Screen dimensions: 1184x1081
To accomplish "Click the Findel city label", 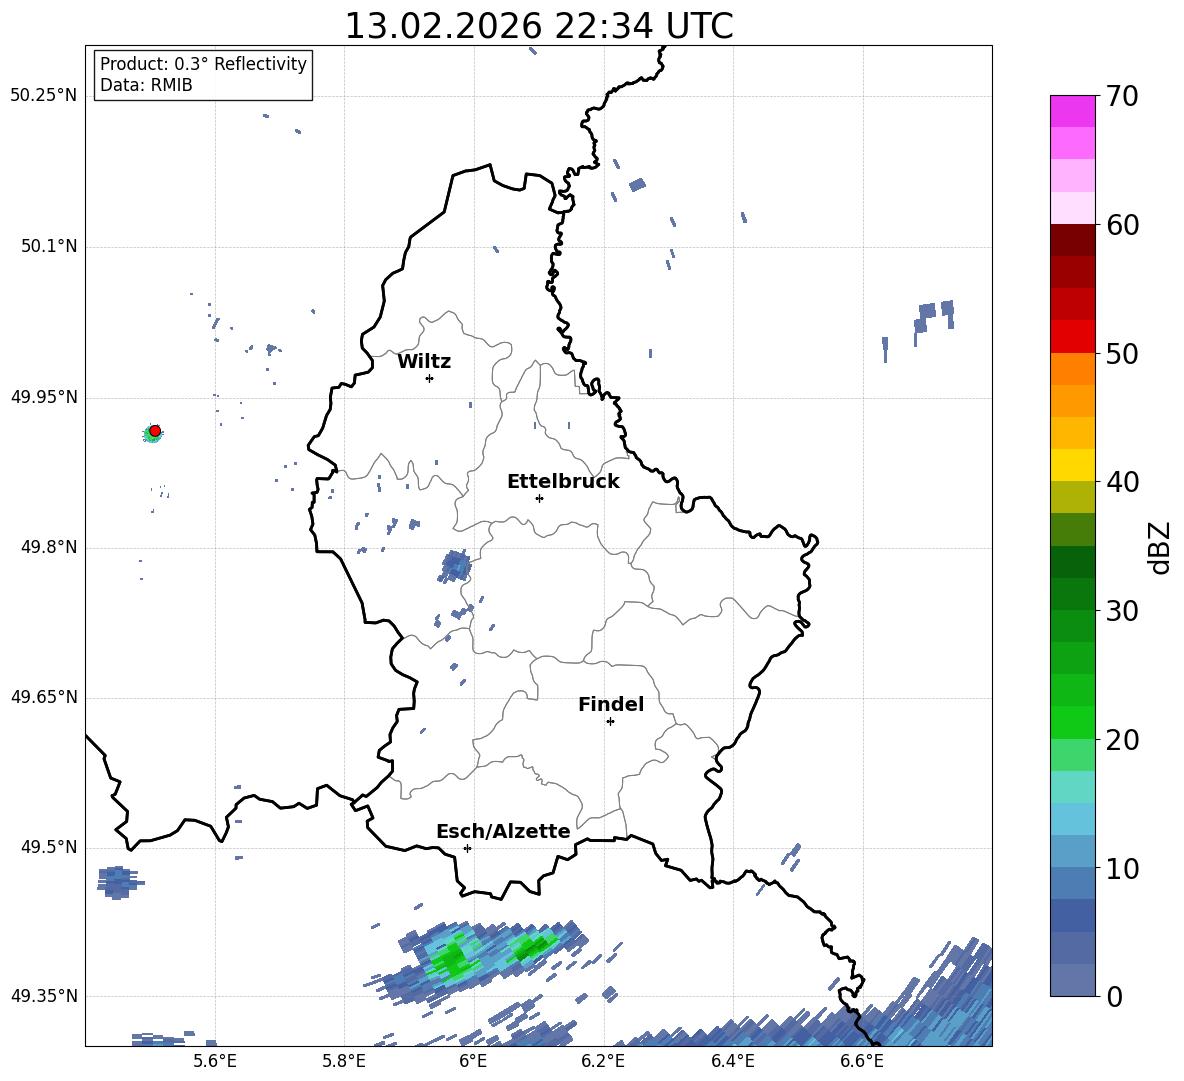I will coord(611,704).
